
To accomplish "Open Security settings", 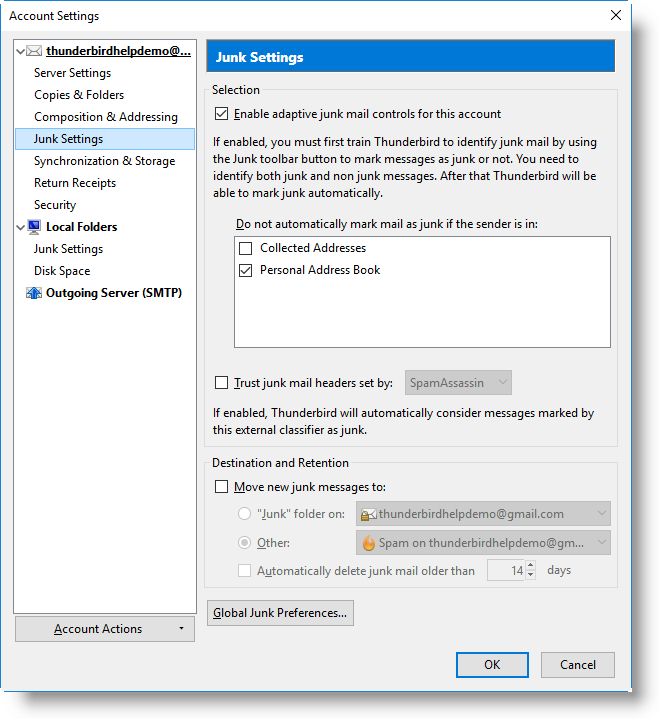I will pos(55,205).
